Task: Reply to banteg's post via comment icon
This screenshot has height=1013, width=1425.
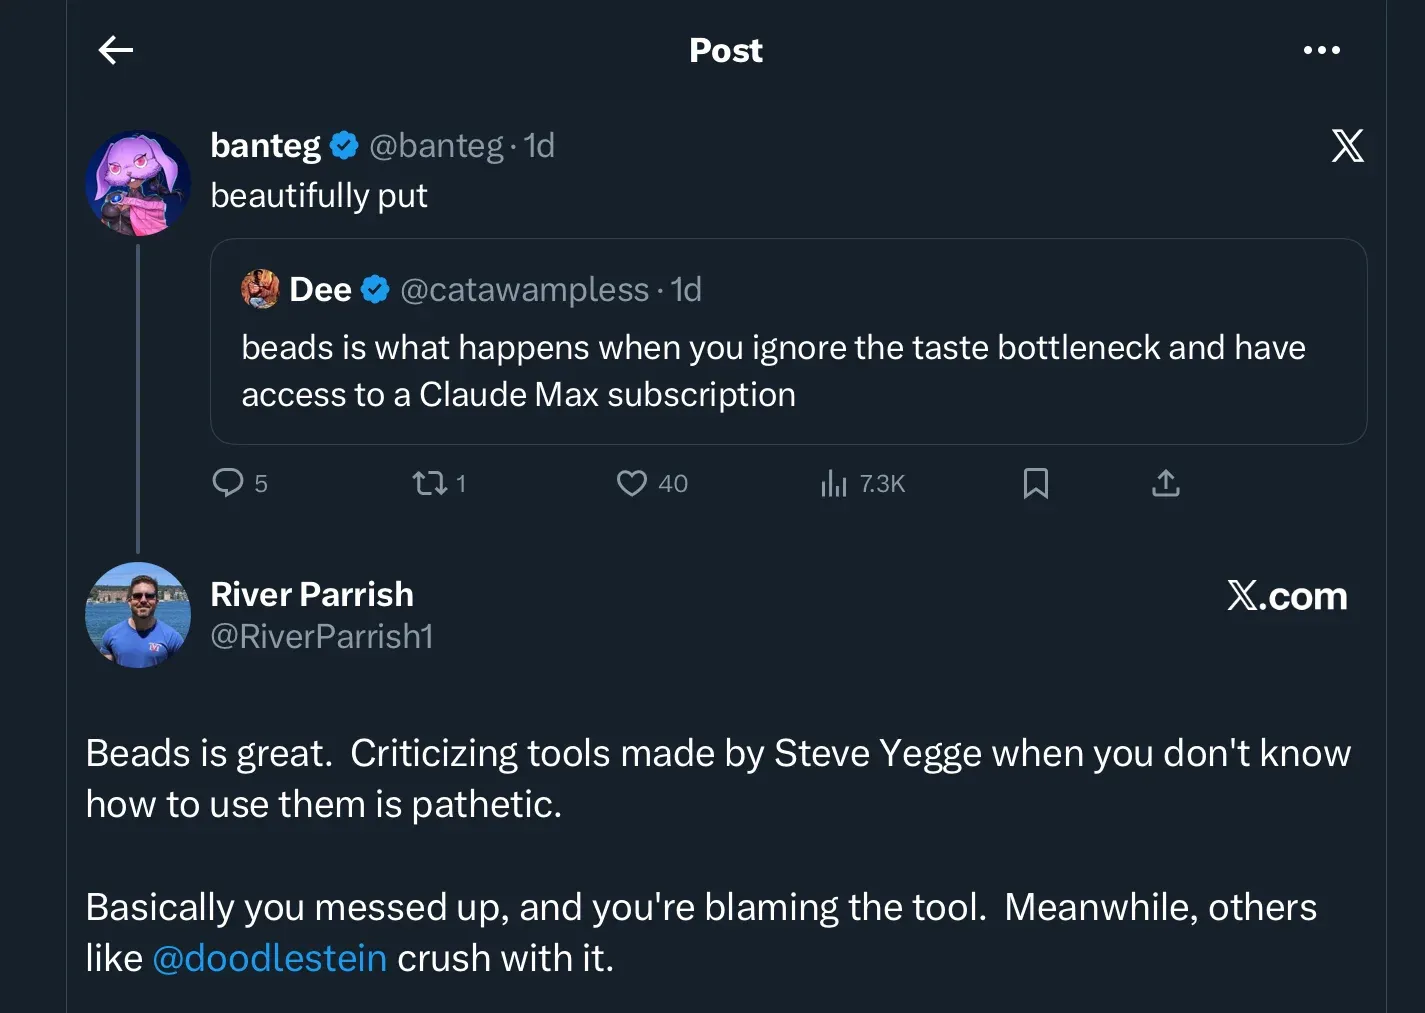Action: 228,483
